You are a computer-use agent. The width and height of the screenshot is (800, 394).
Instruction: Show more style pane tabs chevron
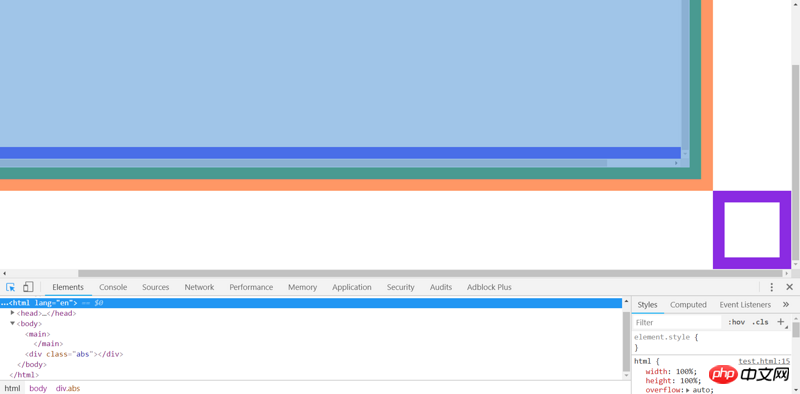tap(786, 305)
